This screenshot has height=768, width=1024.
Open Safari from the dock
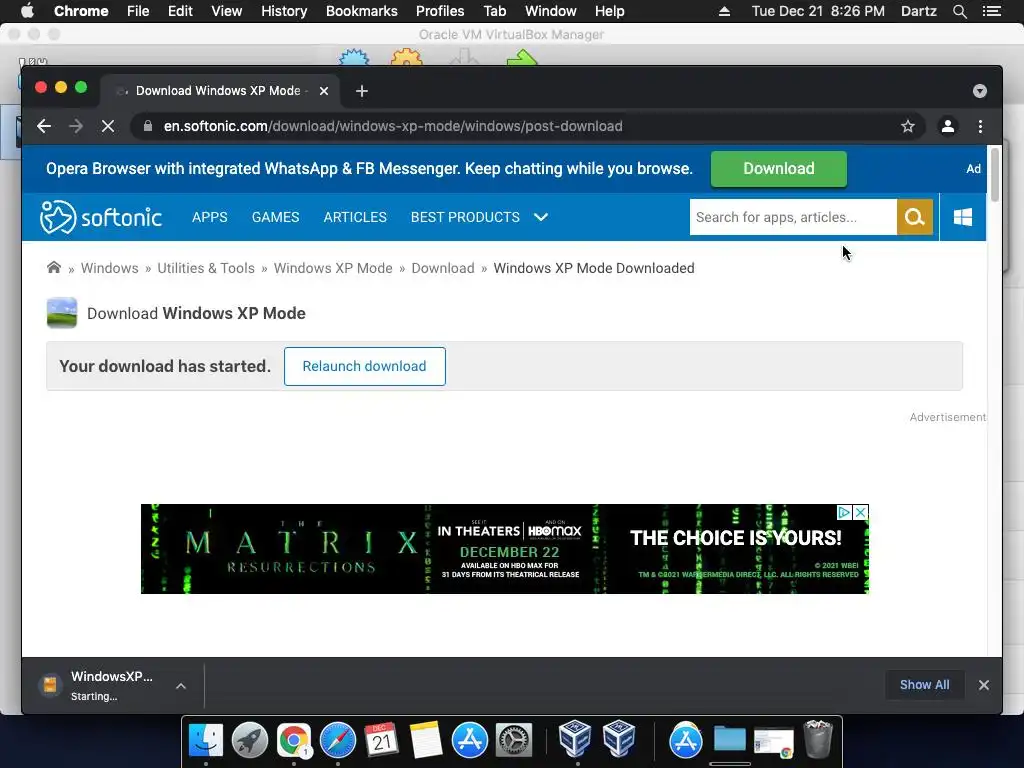pos(338,740)
